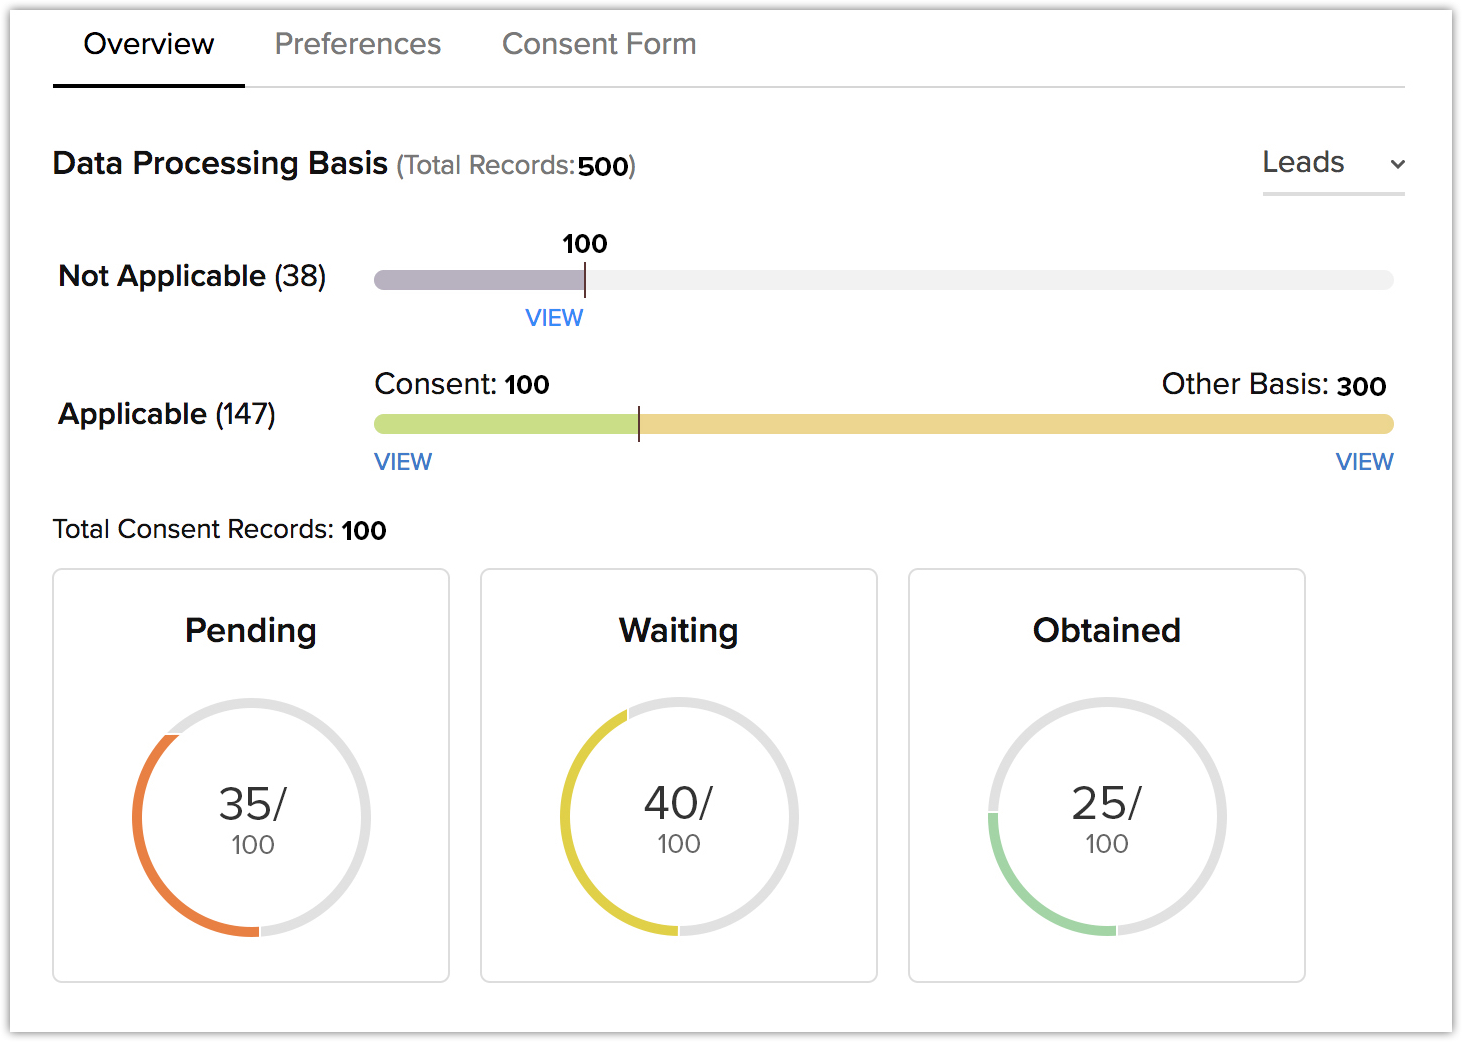Switch to the Preferences tab
1462x1042 pixels.
pos(357,44)
